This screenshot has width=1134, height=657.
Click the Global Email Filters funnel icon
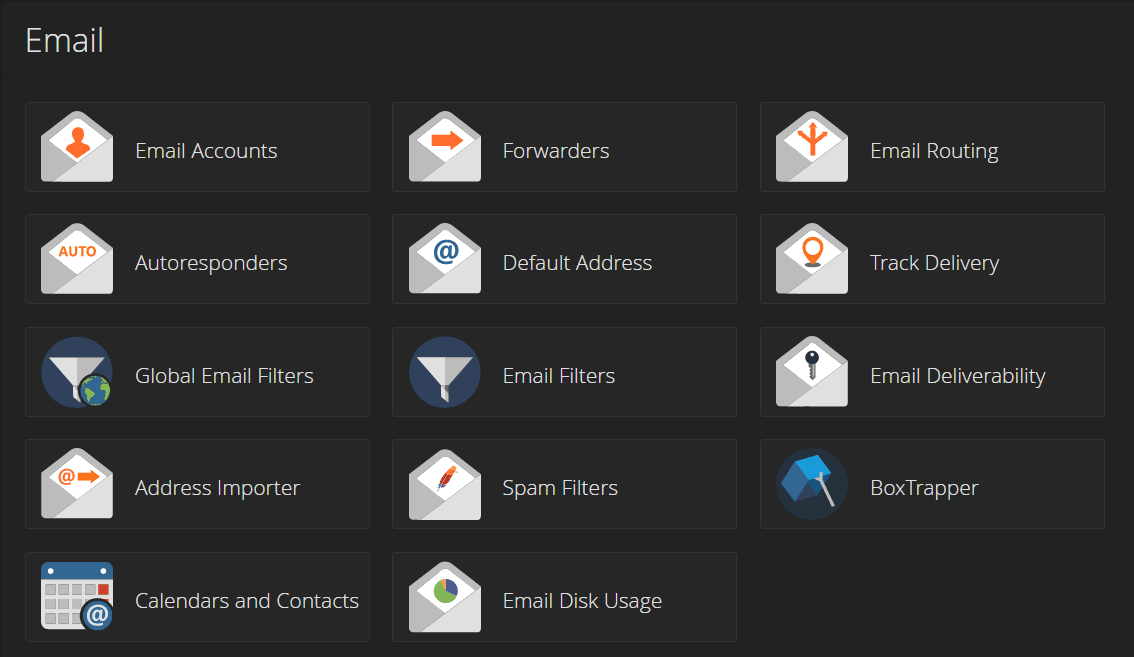[77, 372]
